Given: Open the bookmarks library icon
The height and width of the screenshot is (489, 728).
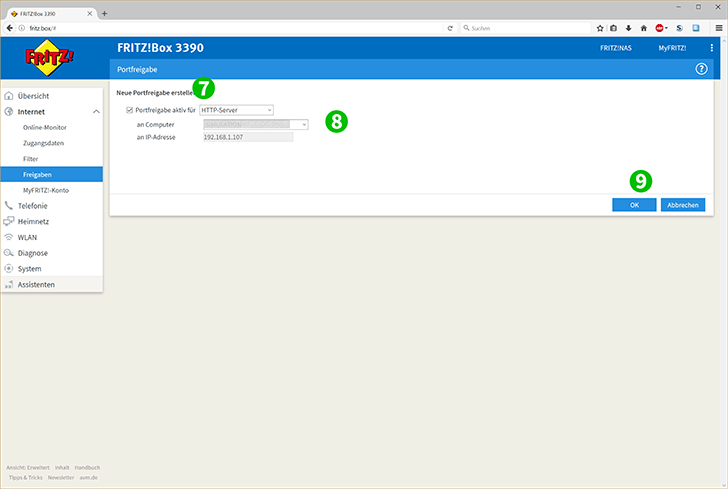Looking at the screenshot, I should (x=613, y=28).
